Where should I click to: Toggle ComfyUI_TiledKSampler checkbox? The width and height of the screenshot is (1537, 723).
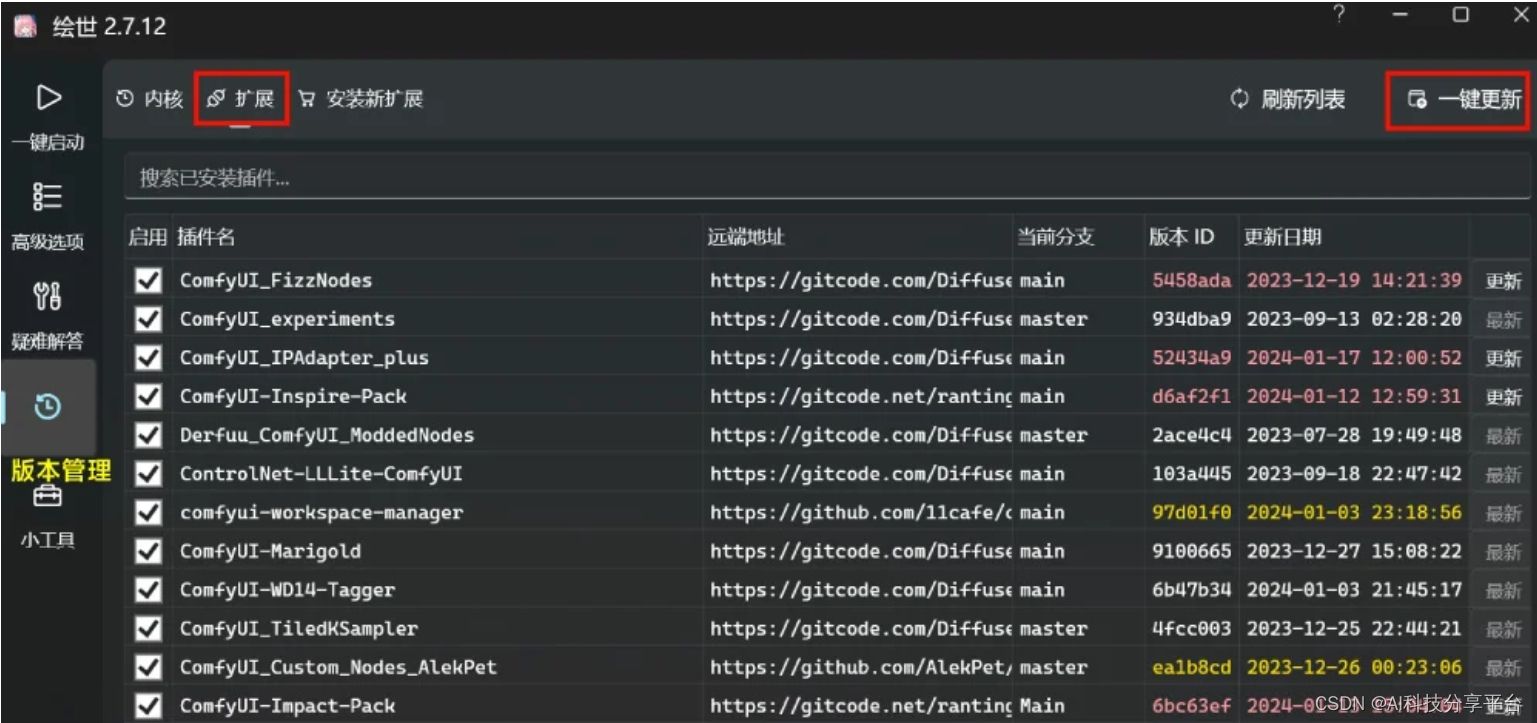(148, 629)
